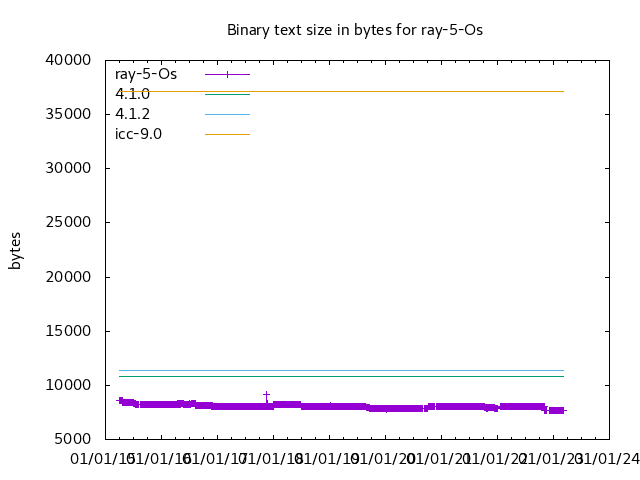Click the 15000 y-axis tick label
This screenshot has height=480, width=640.
click(x=71, y=331)
